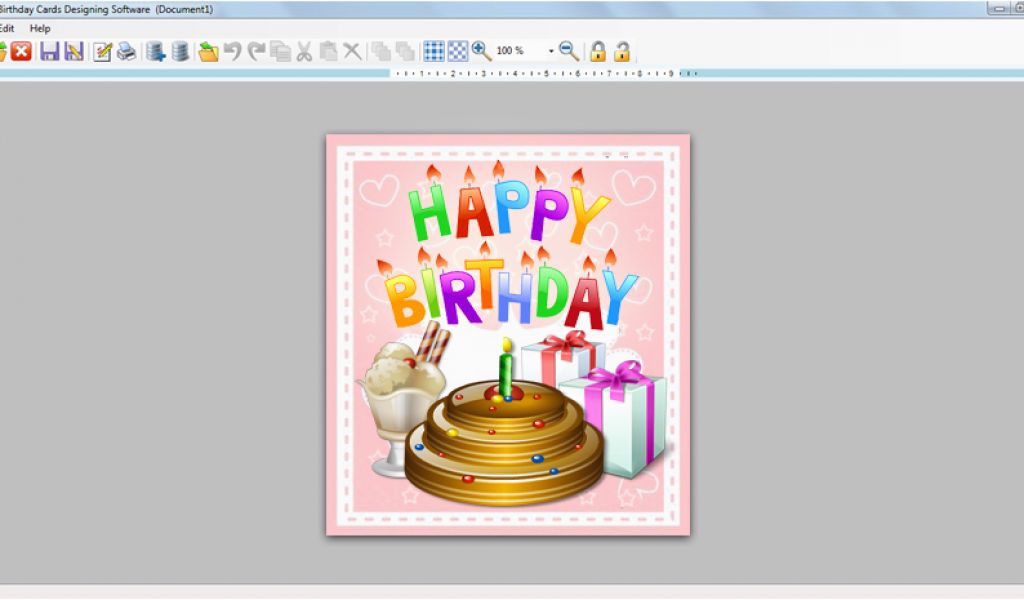Toggle the checkered snap grid icon
Screen dimensions: 1024x600
click(x=458, y=51)
